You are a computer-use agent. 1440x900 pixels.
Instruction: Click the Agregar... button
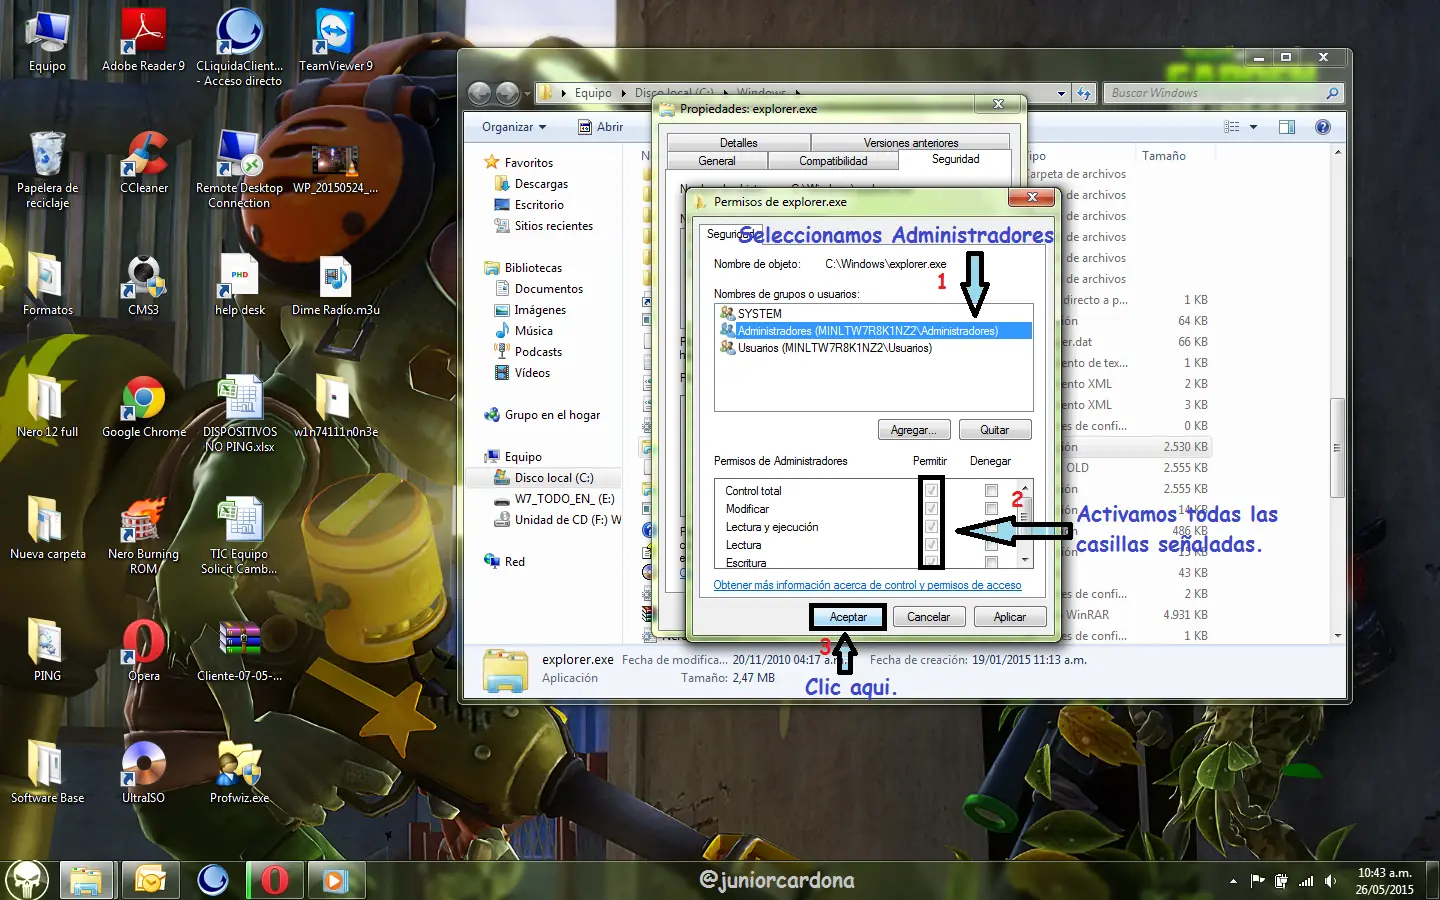pyautogui.click(x=913, y=430)
